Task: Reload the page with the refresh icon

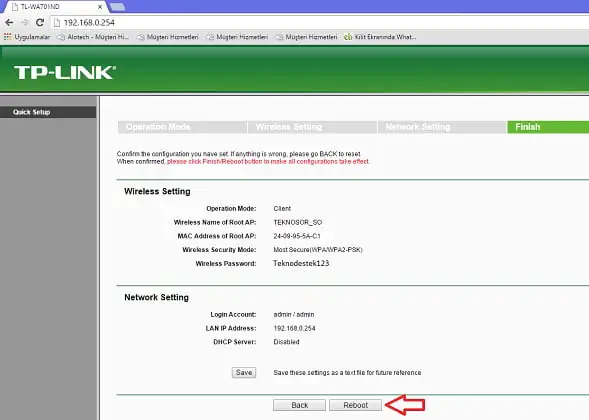Action: (x=40, y=23)
